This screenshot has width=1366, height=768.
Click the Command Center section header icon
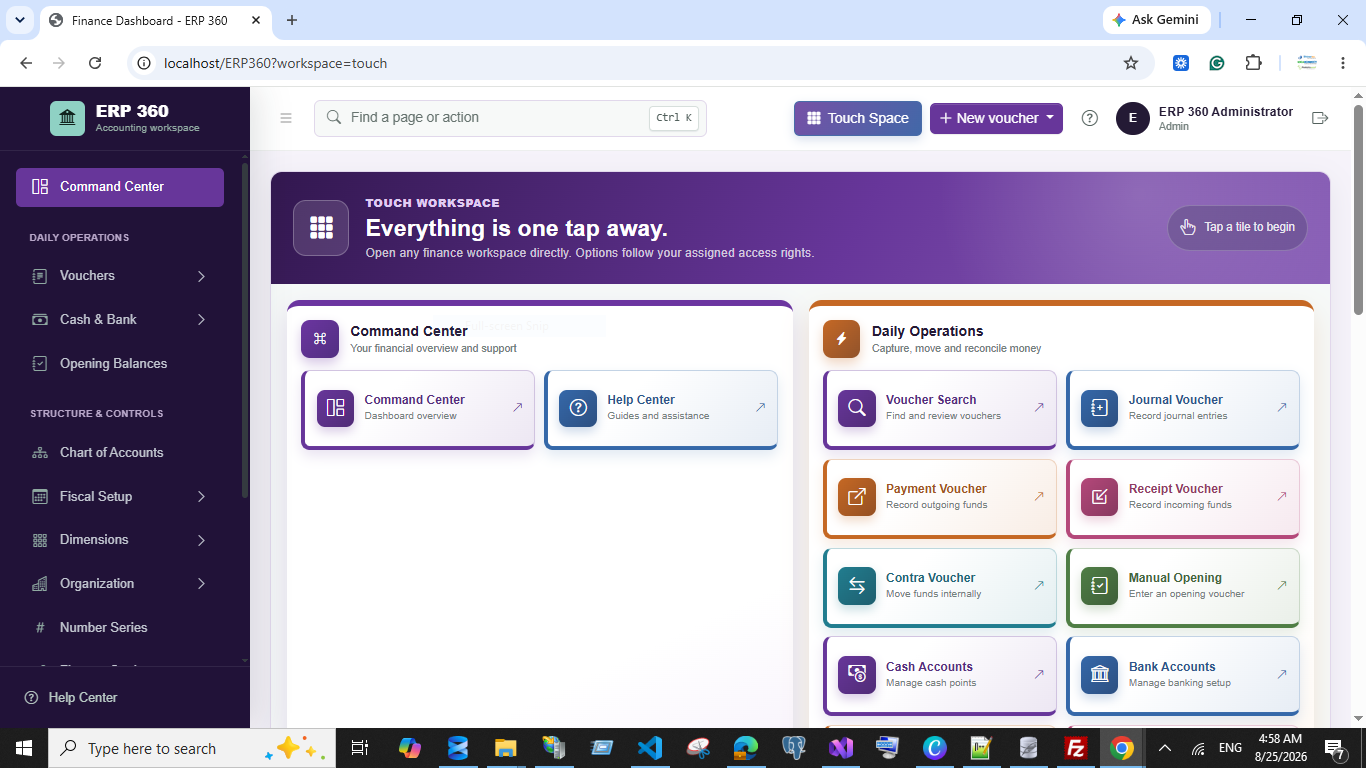[x=320, y=339]
